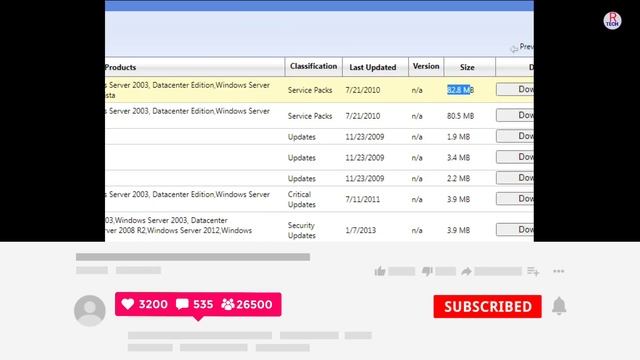Screen dimensions: 640x360
Task: Click the thumbs down dislike icon
Action: tap(427, 271)
